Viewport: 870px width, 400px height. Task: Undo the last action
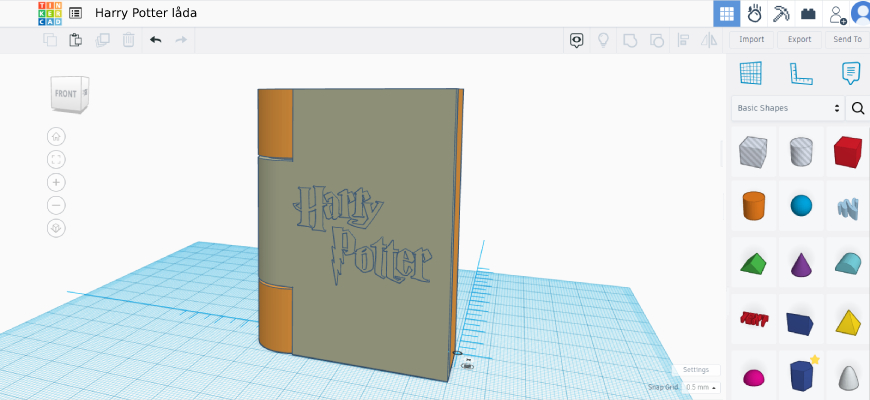point(155,40)
